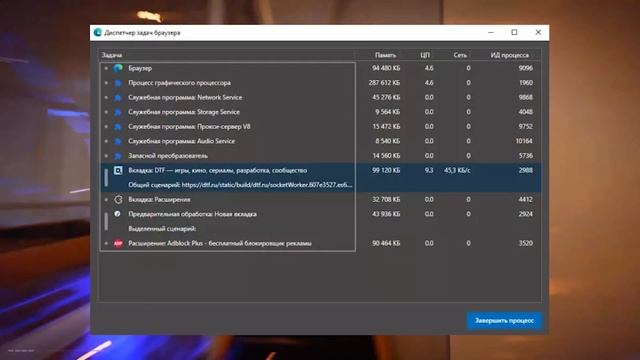
Task: Click the puzzle icon beside Запасной преобразователь
Action: click(118, 156)
